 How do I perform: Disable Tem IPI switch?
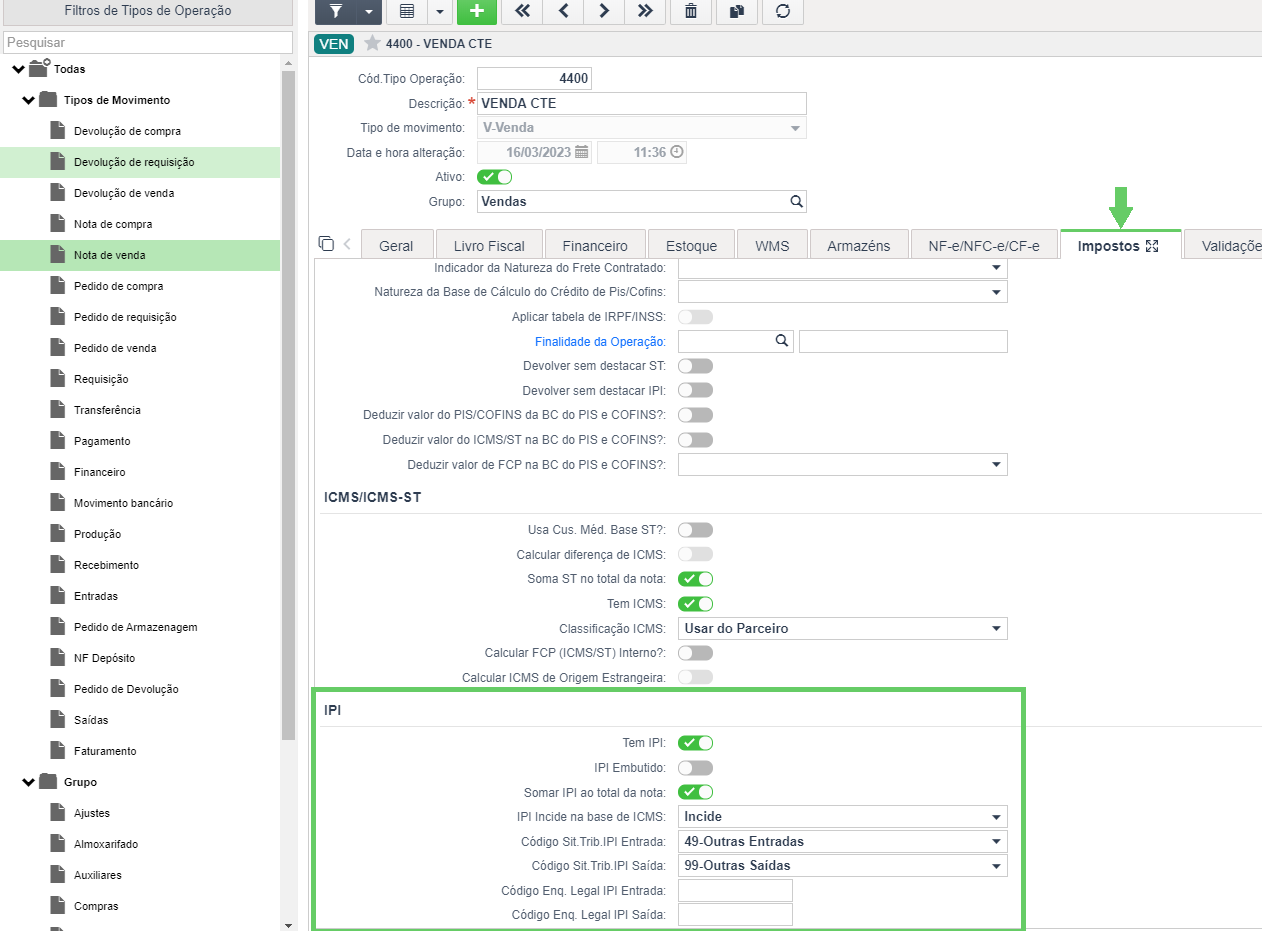(695, 743)
